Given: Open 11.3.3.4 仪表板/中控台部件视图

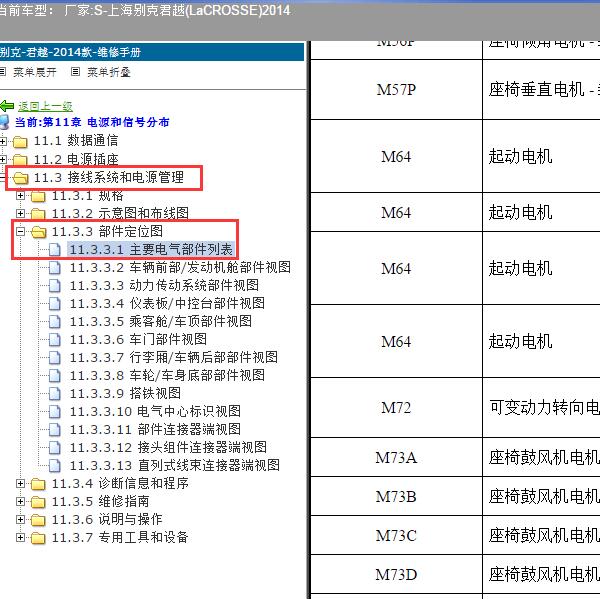Looking at the screenshot, I should coord(167,303).
